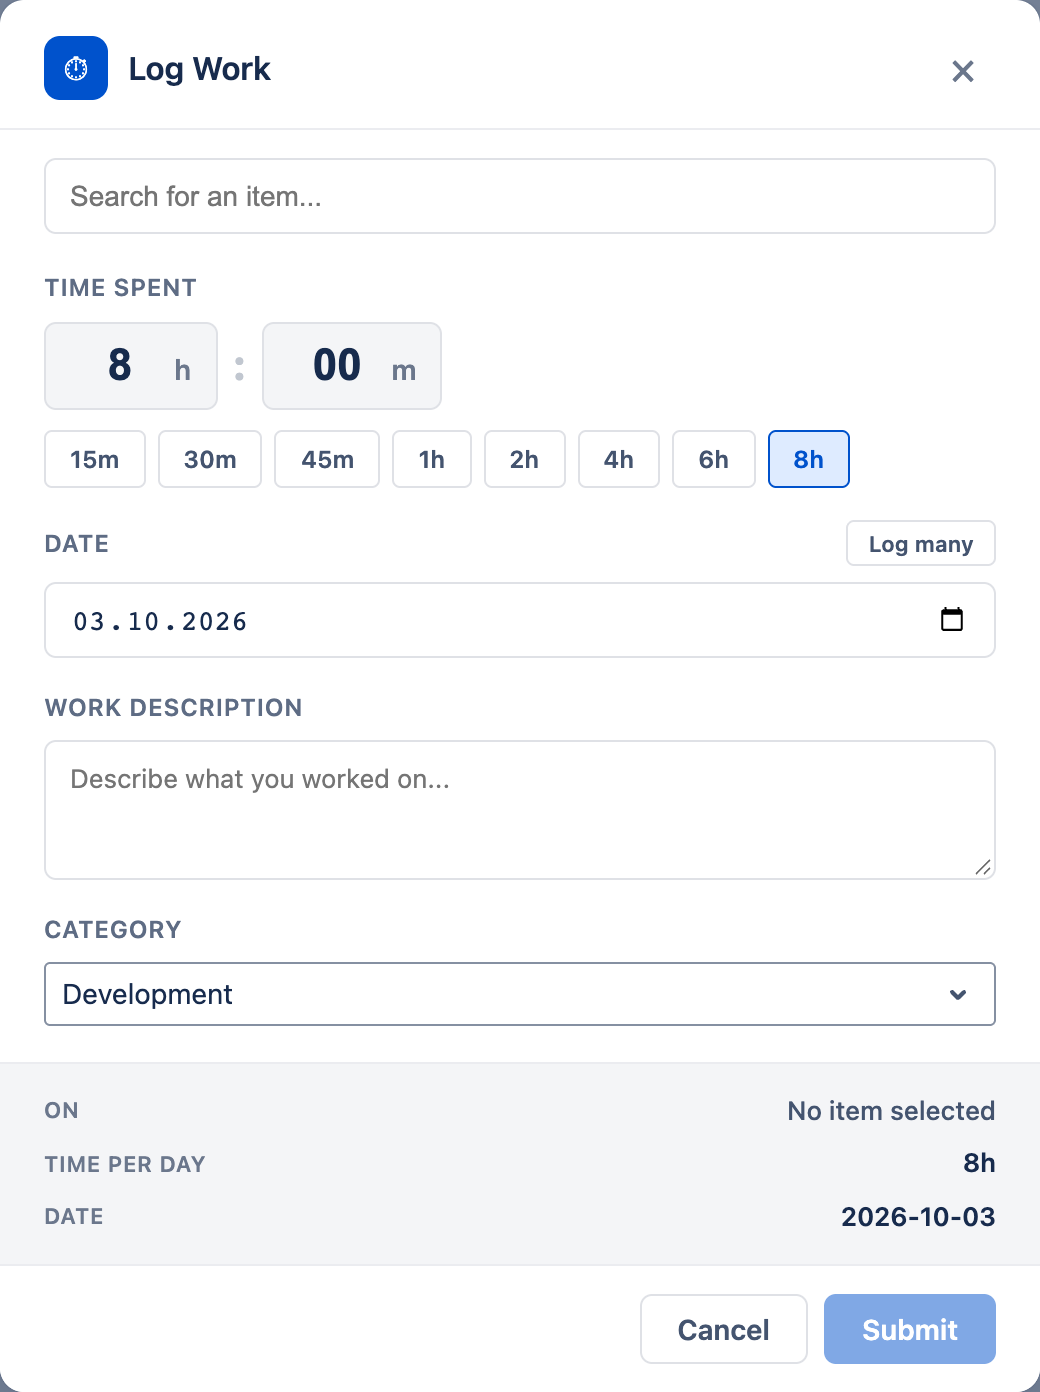Click the Cancel button
This screenshot has width=1040, height=1392.
[724, 1329]
